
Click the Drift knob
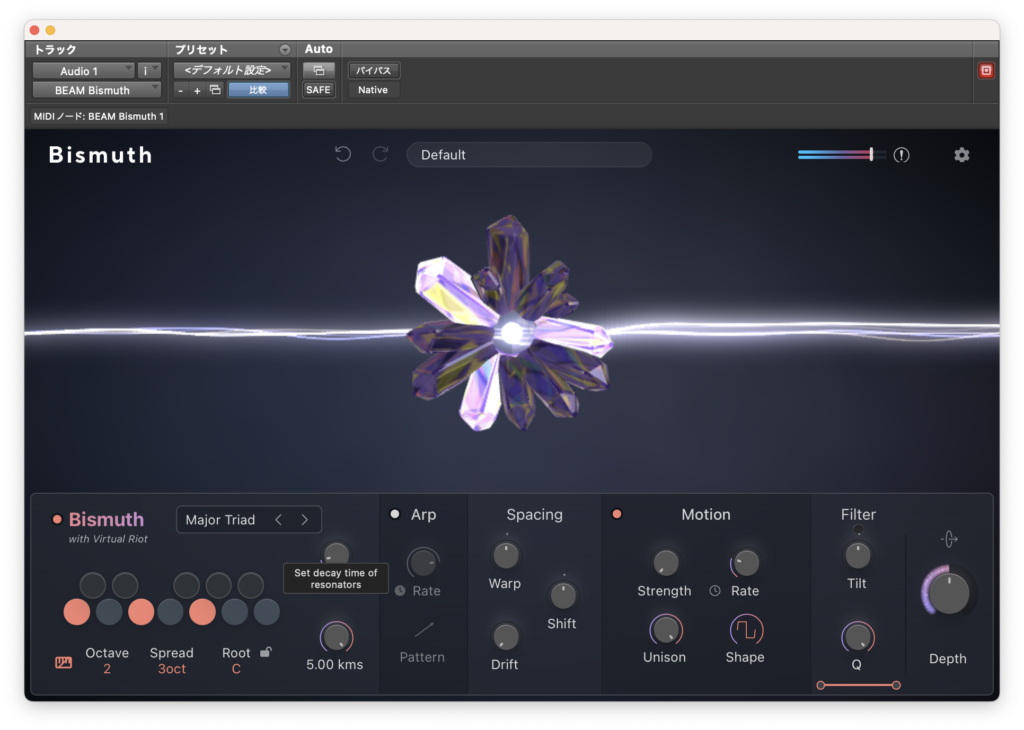[x=505, y=637]
